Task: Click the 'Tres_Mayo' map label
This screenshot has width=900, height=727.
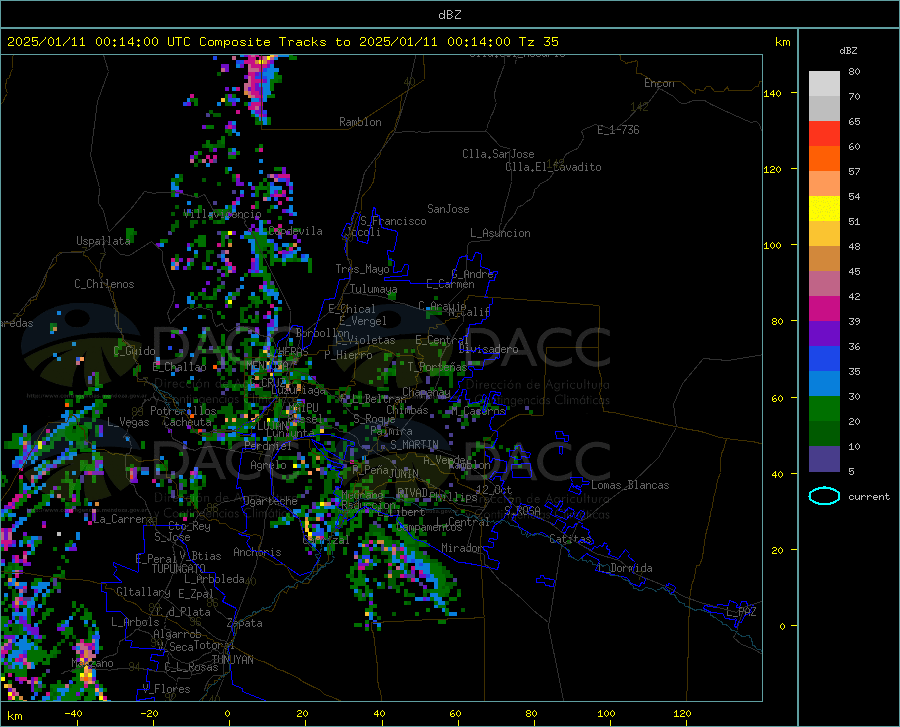Action: 362,269
